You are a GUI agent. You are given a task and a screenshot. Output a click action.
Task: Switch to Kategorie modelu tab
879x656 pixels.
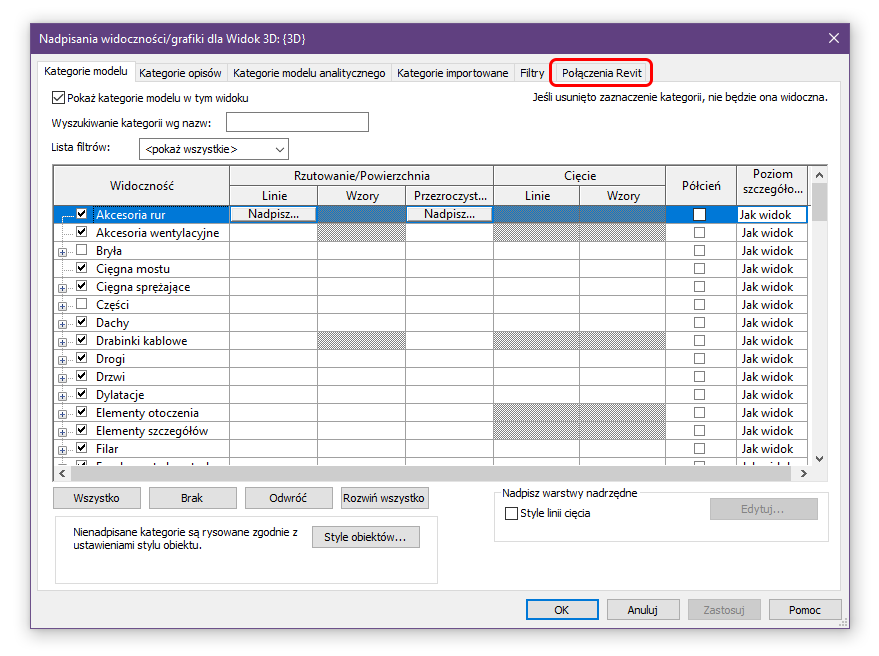pos(86,72)
